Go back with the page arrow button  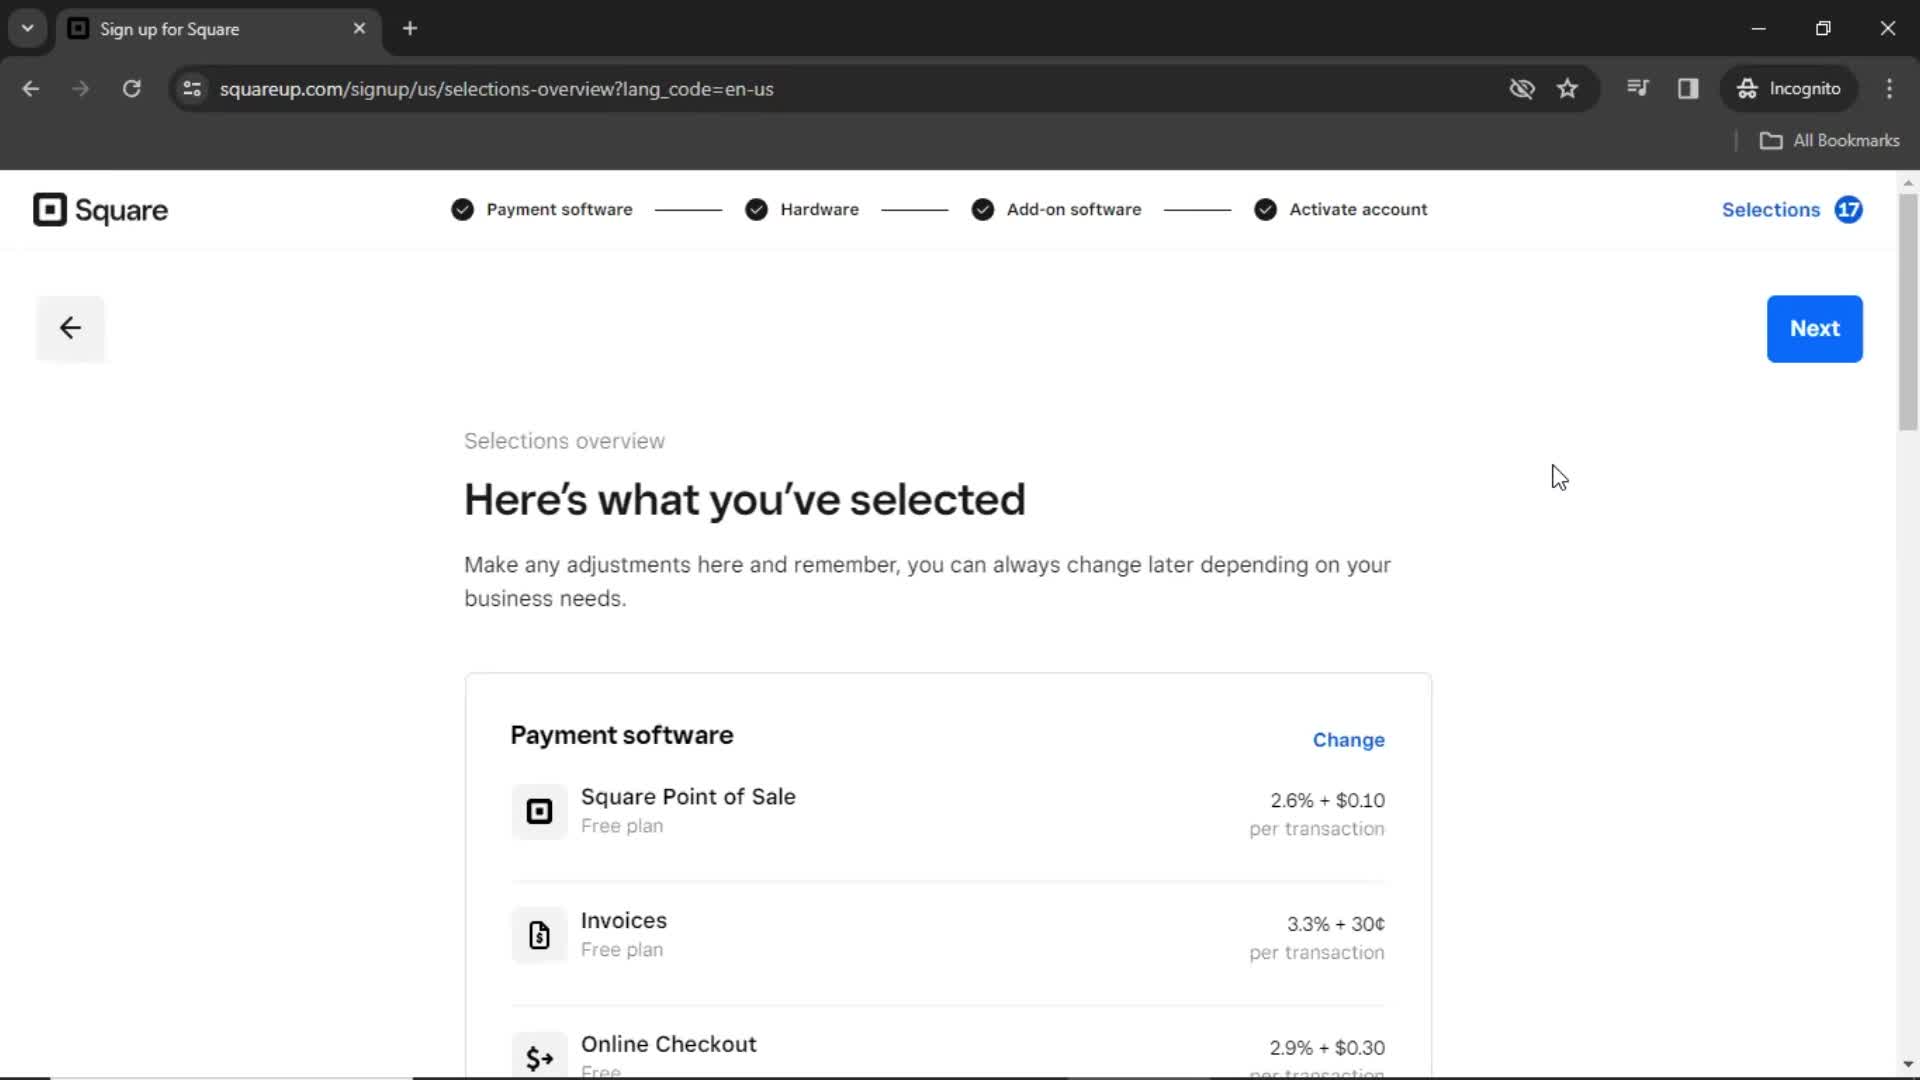click(70, 328)
